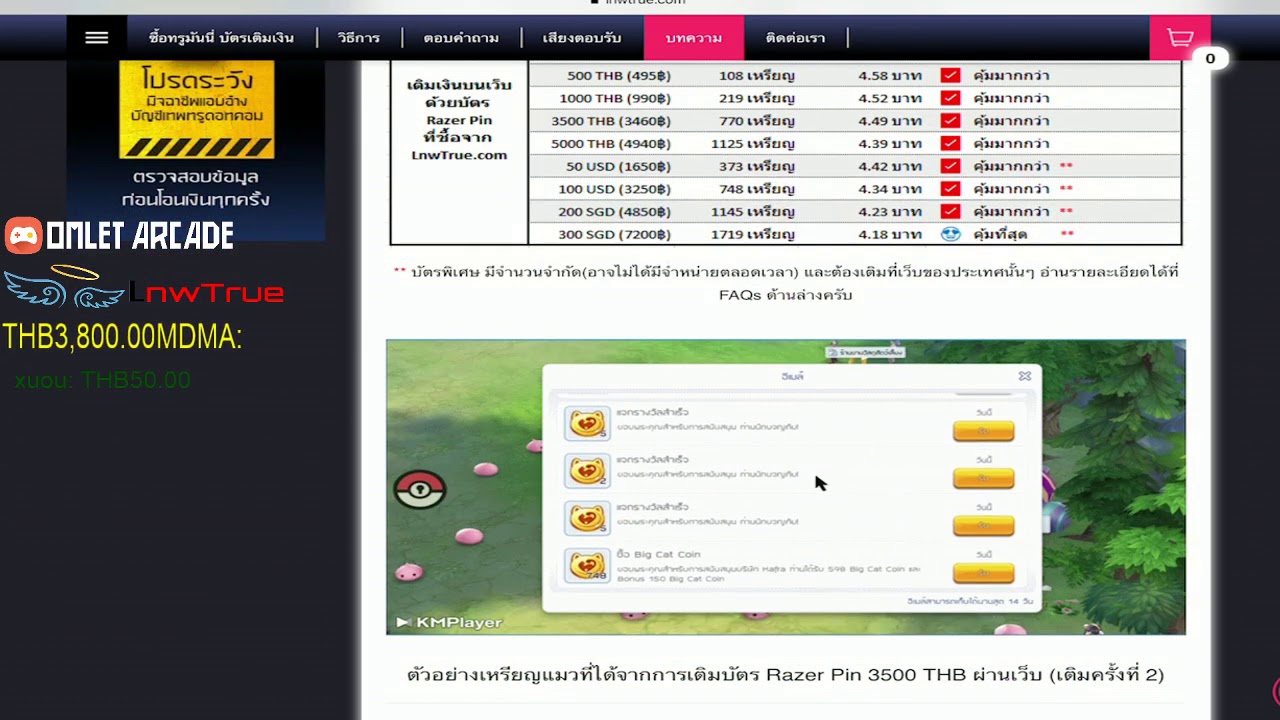
Task: Click the 5000 THB (4940฿) cell
Action: [610, 144]
